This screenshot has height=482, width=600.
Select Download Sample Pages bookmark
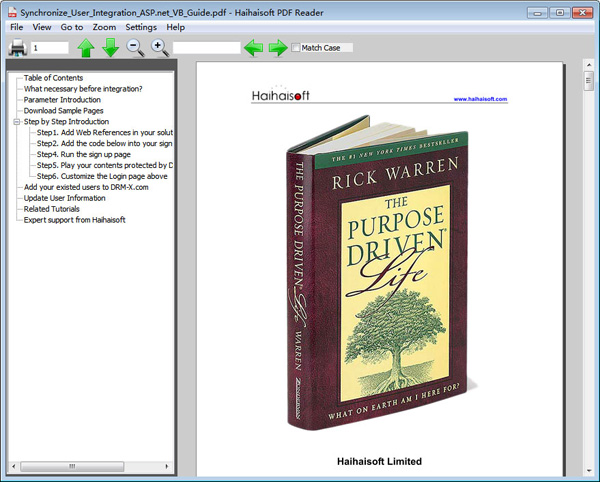click(x=63, y=111)
